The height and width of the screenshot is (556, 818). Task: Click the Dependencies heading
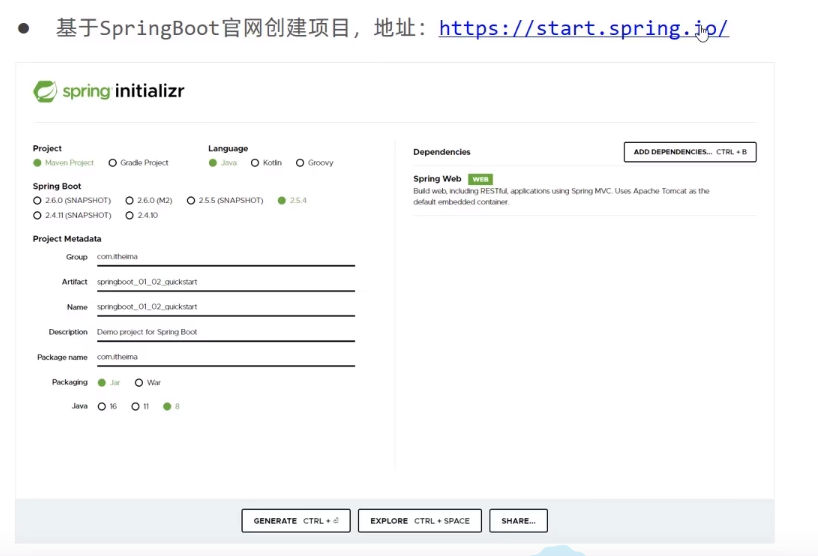[442, 152]
